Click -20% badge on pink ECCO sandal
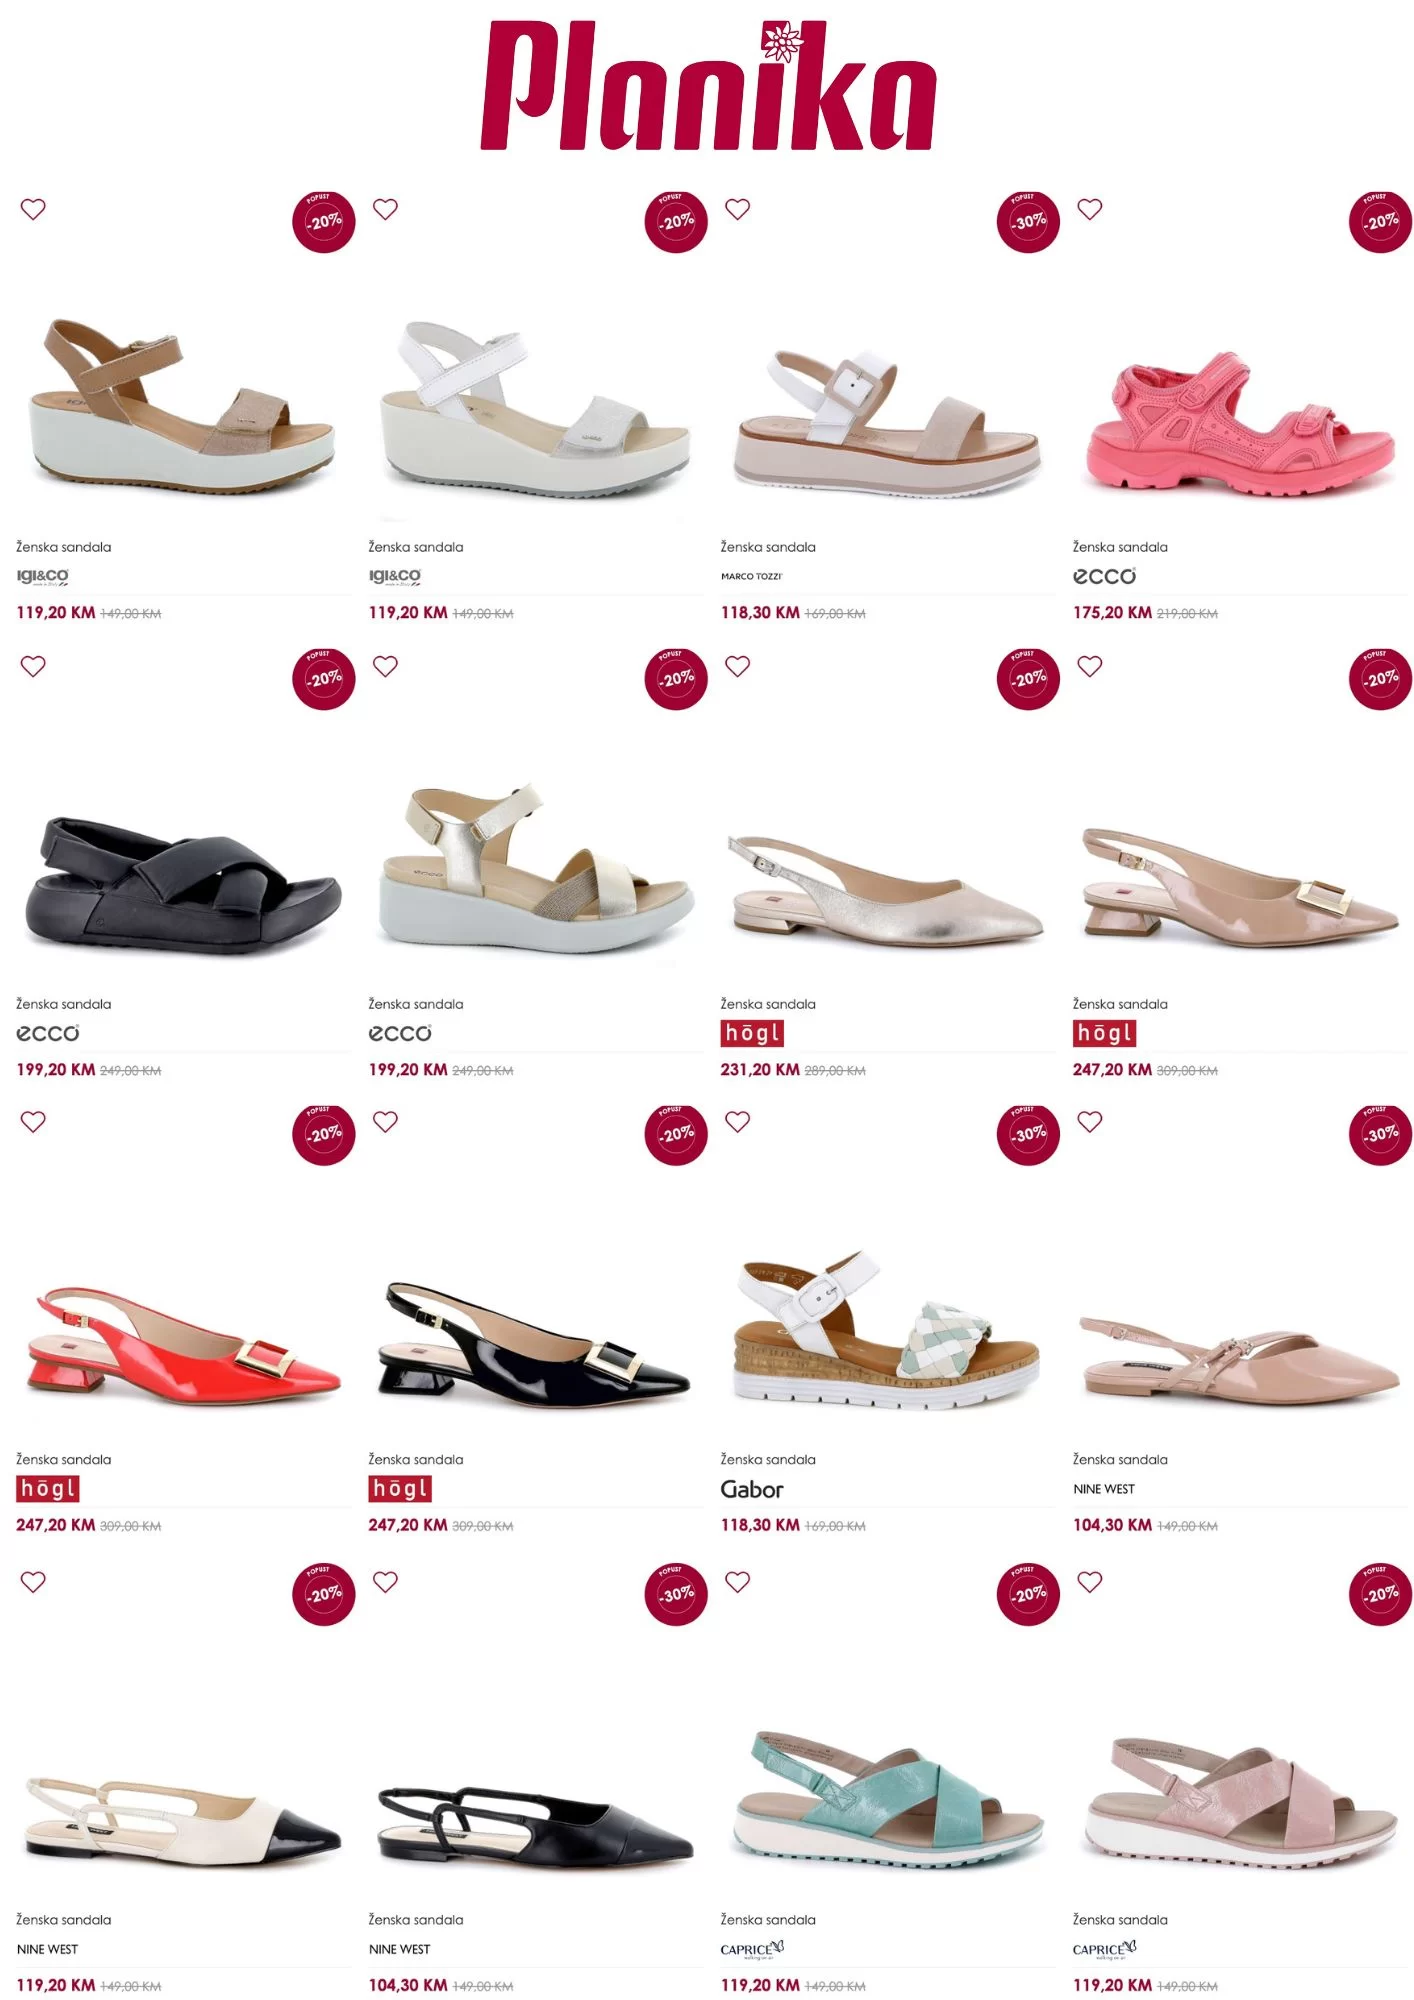Image resolution: width=1414 pixels, height=2000 pixels. pyautogui.click(x=1380, y=221)
